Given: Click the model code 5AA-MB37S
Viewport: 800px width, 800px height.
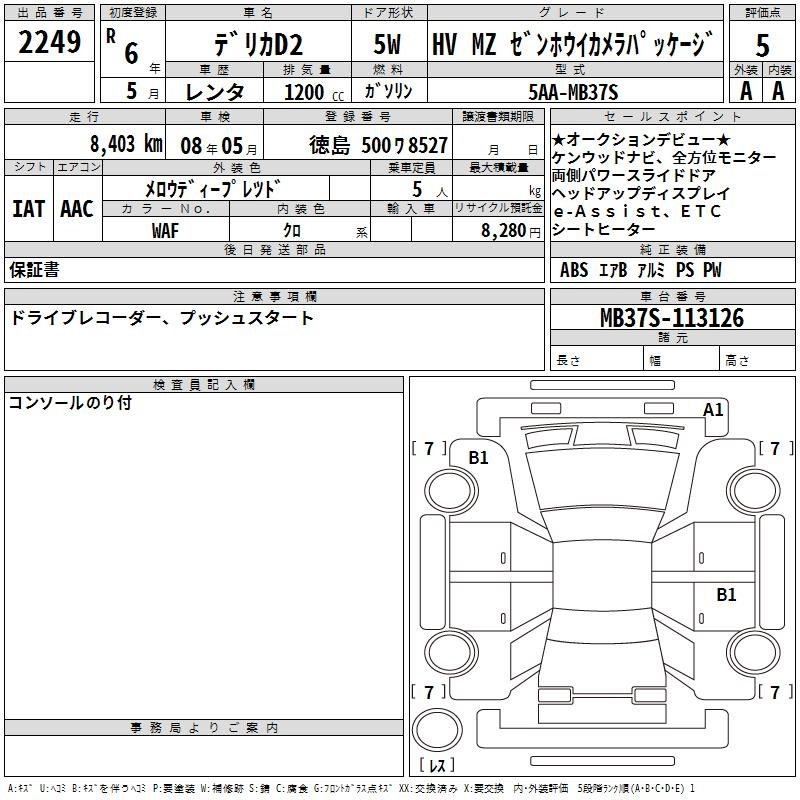Looking at the screenshot, I should pyautogui.click(x=573, y=92).
